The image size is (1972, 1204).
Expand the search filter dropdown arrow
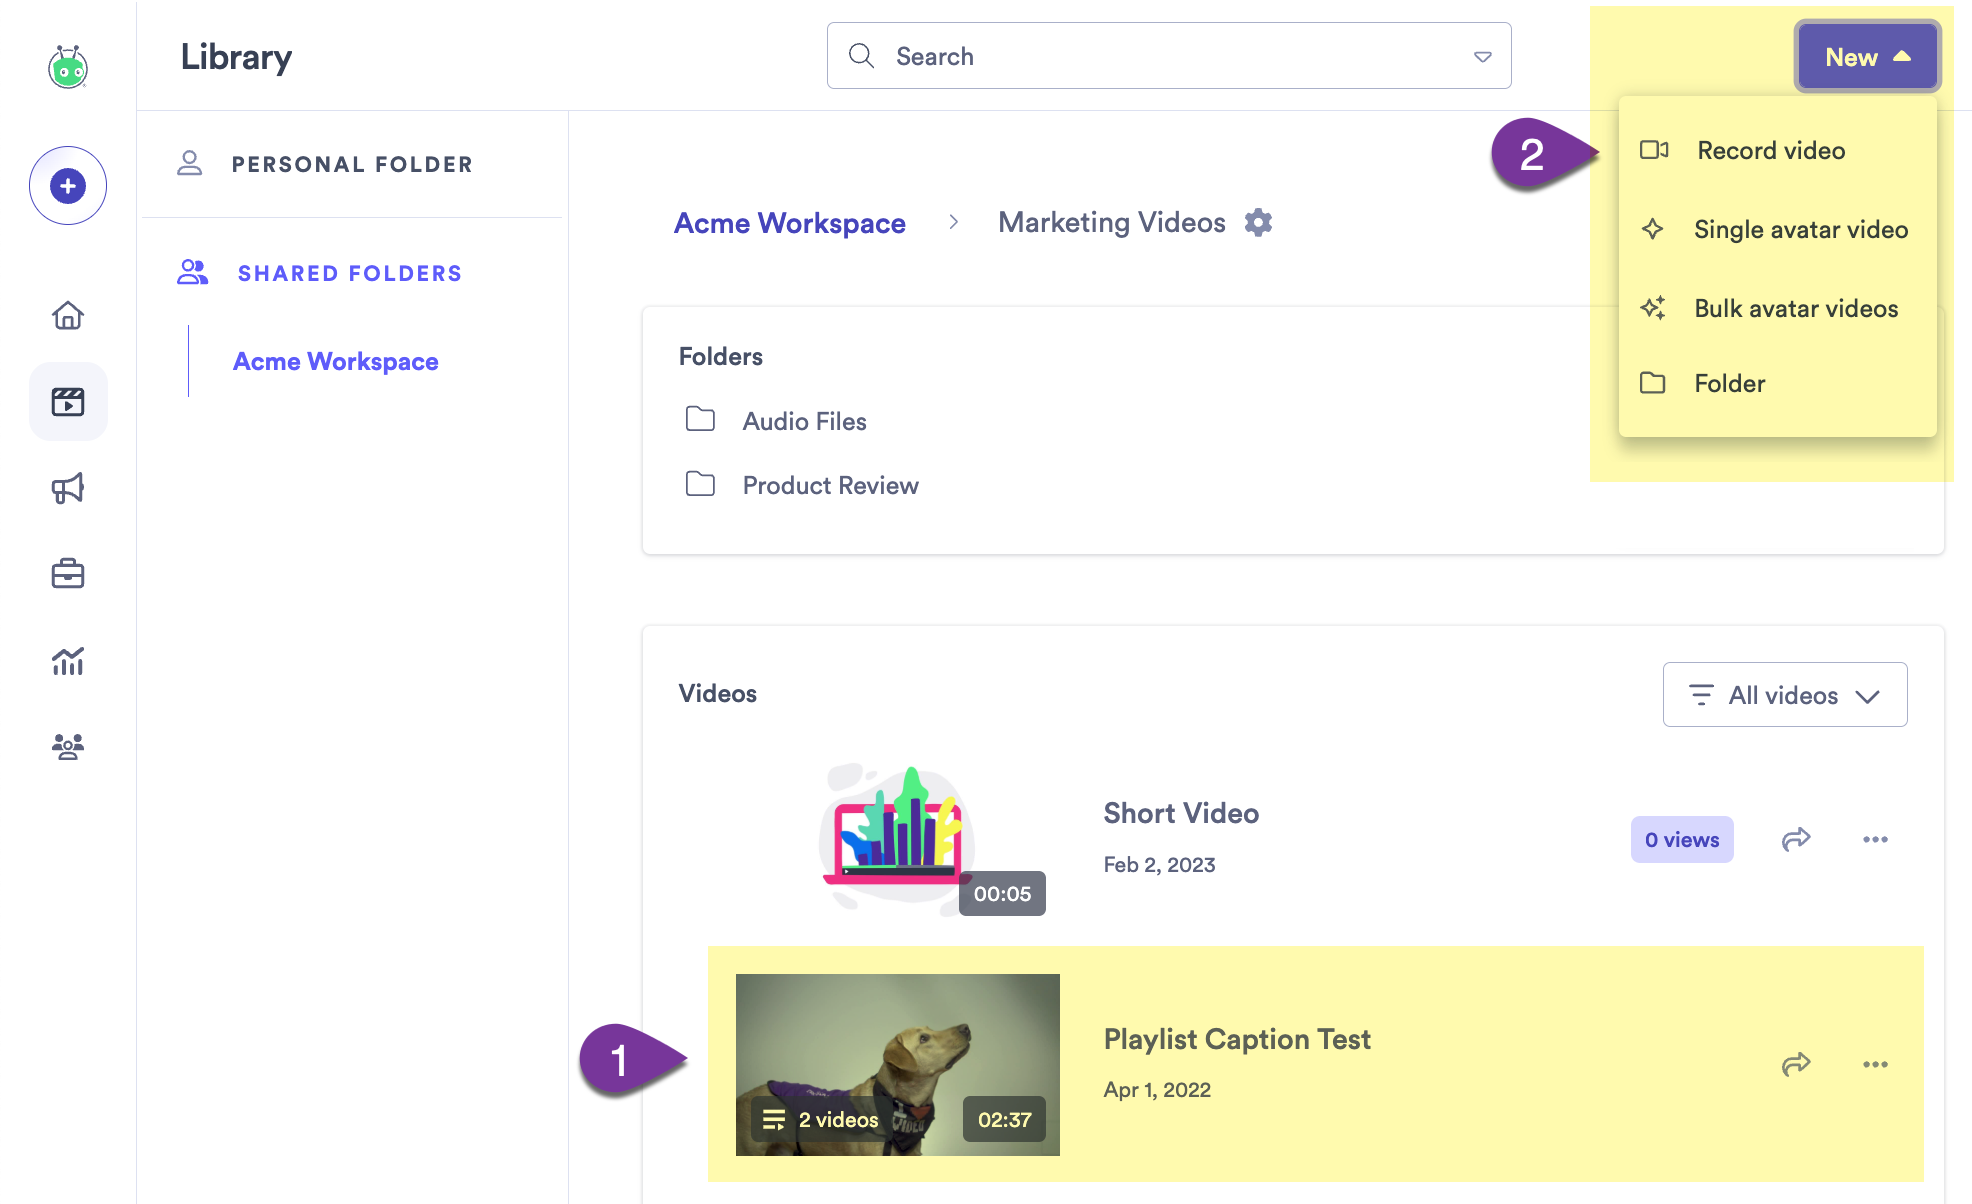pos(1483,57)
